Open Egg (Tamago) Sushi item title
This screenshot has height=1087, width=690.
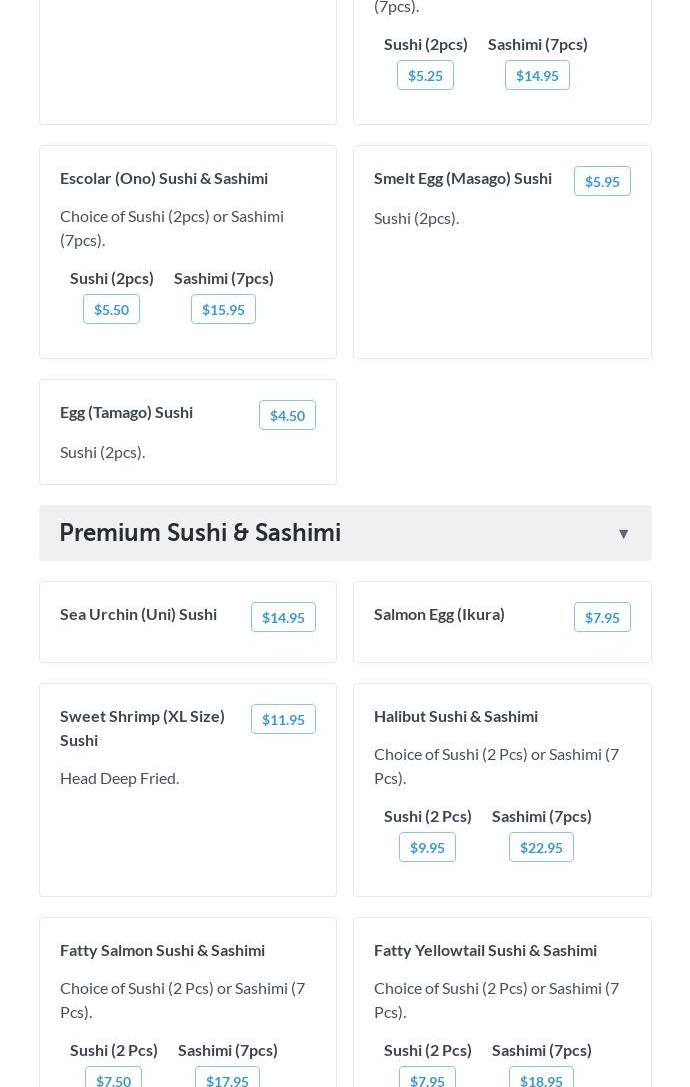[x=126, y=412]
